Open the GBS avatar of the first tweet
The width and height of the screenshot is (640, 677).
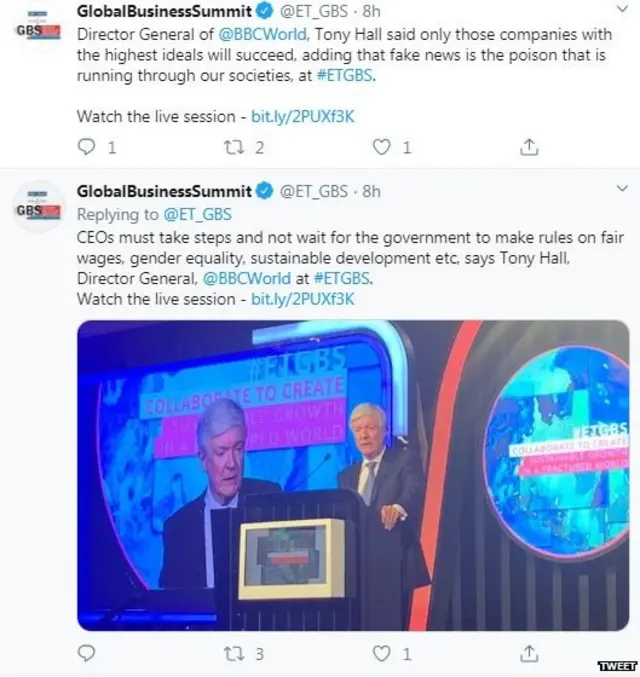pyautogui.click(x=38, y=27)
